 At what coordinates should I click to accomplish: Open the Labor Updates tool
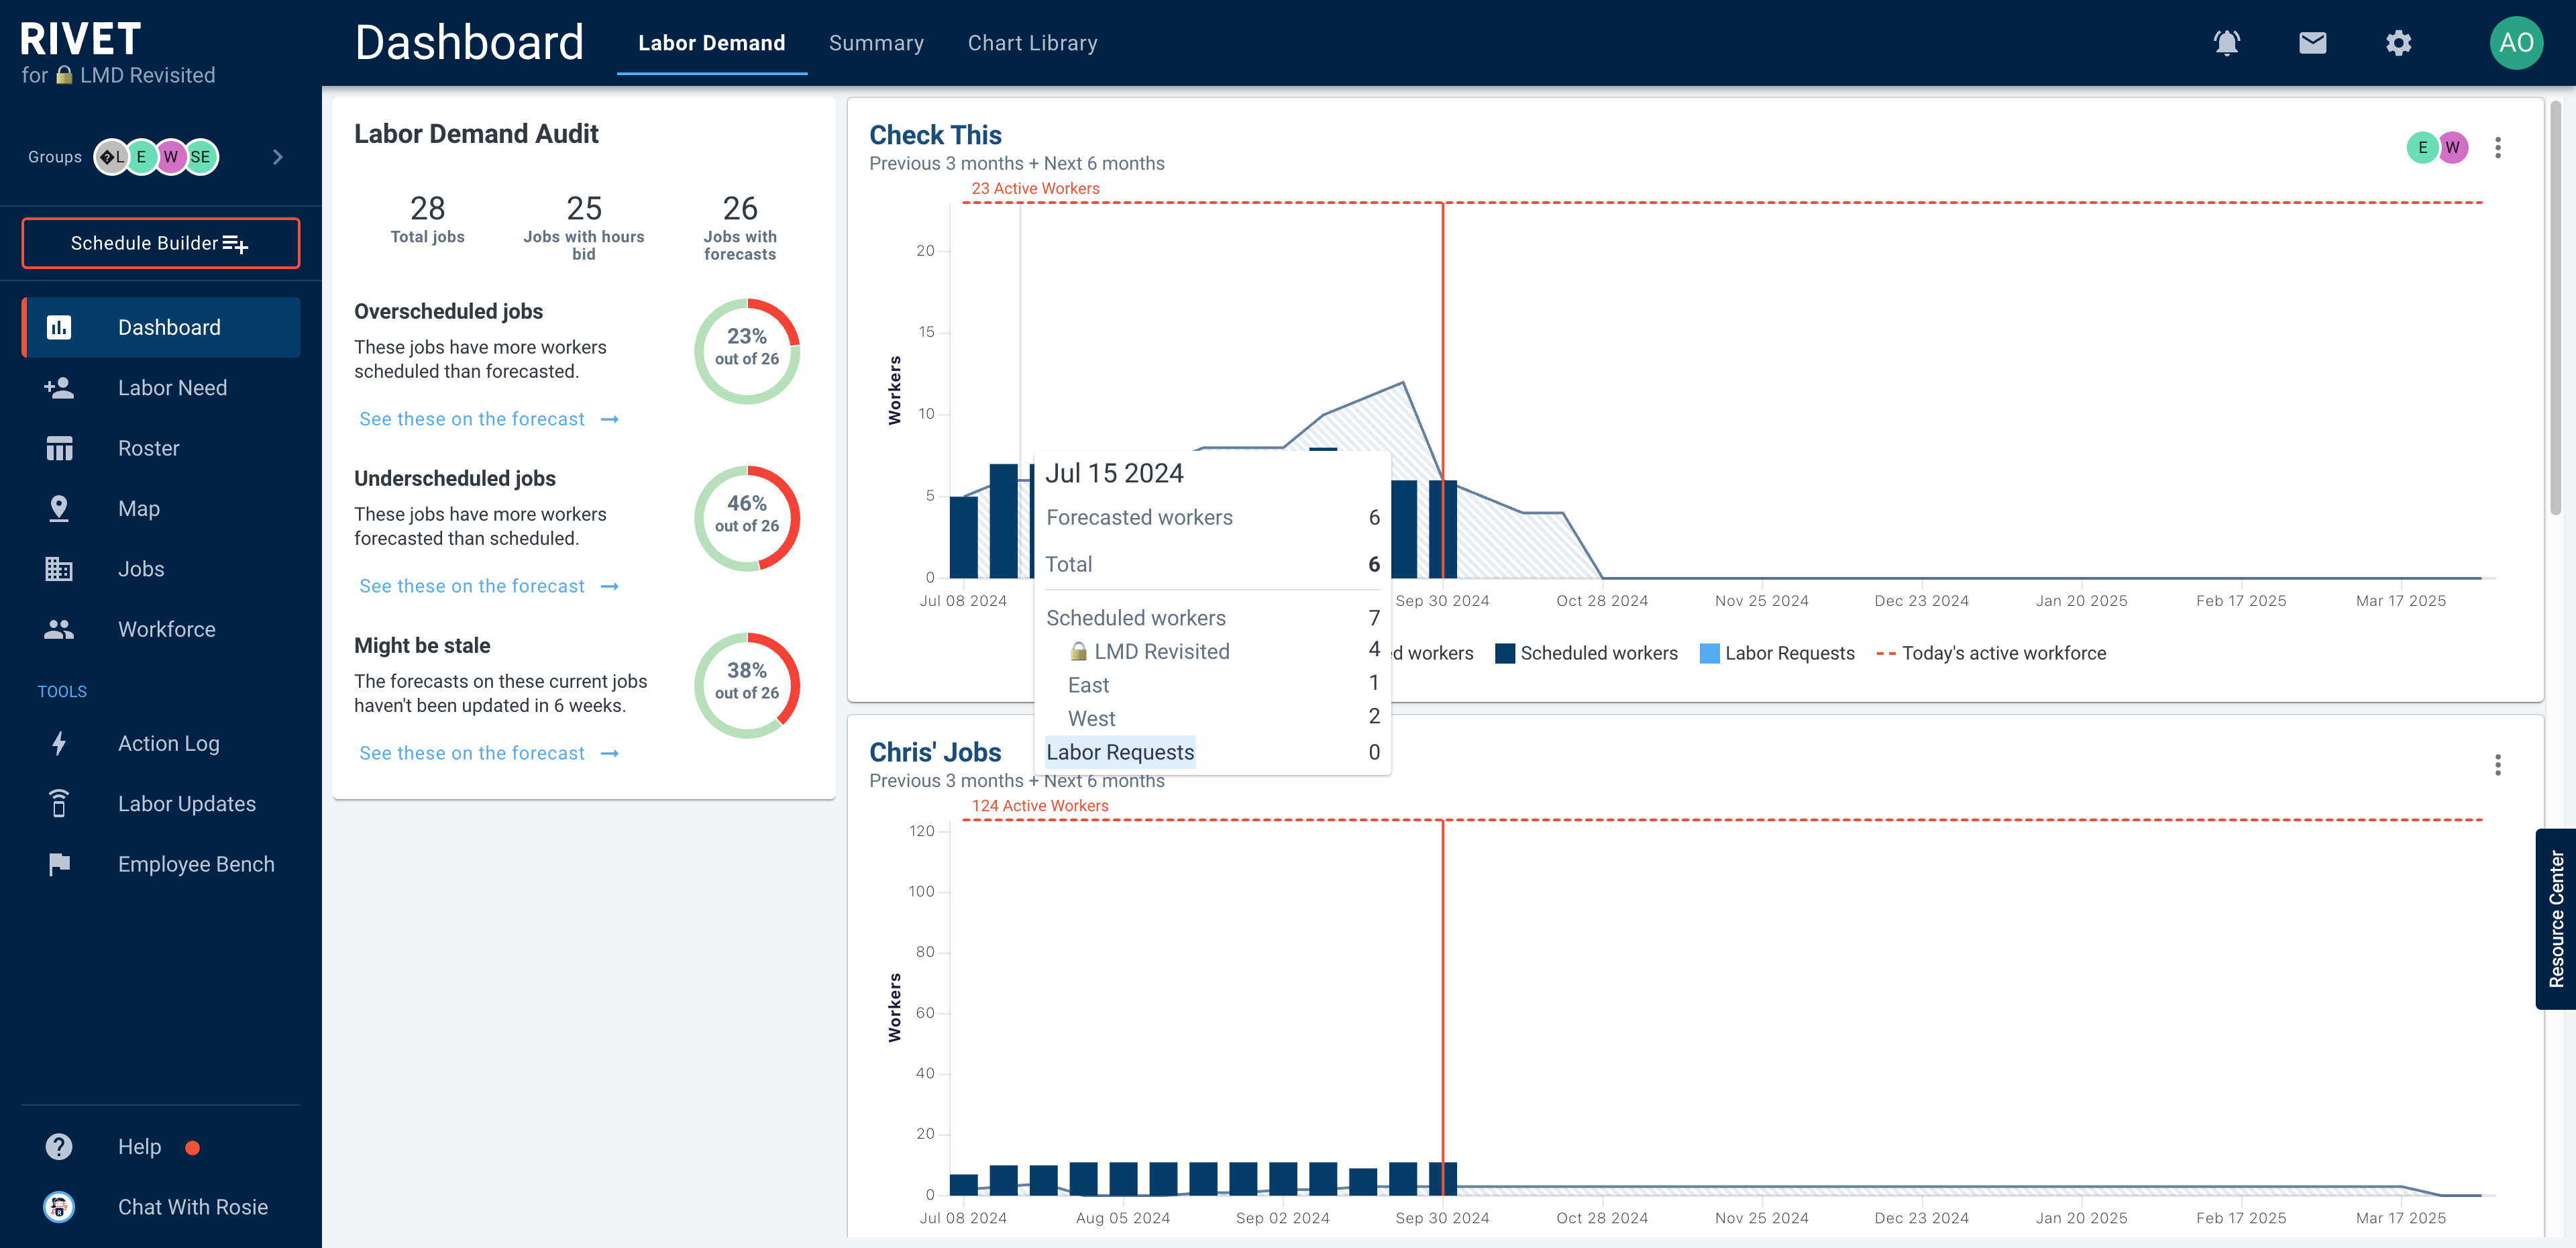pyautogui.click(x=161, y=803)
